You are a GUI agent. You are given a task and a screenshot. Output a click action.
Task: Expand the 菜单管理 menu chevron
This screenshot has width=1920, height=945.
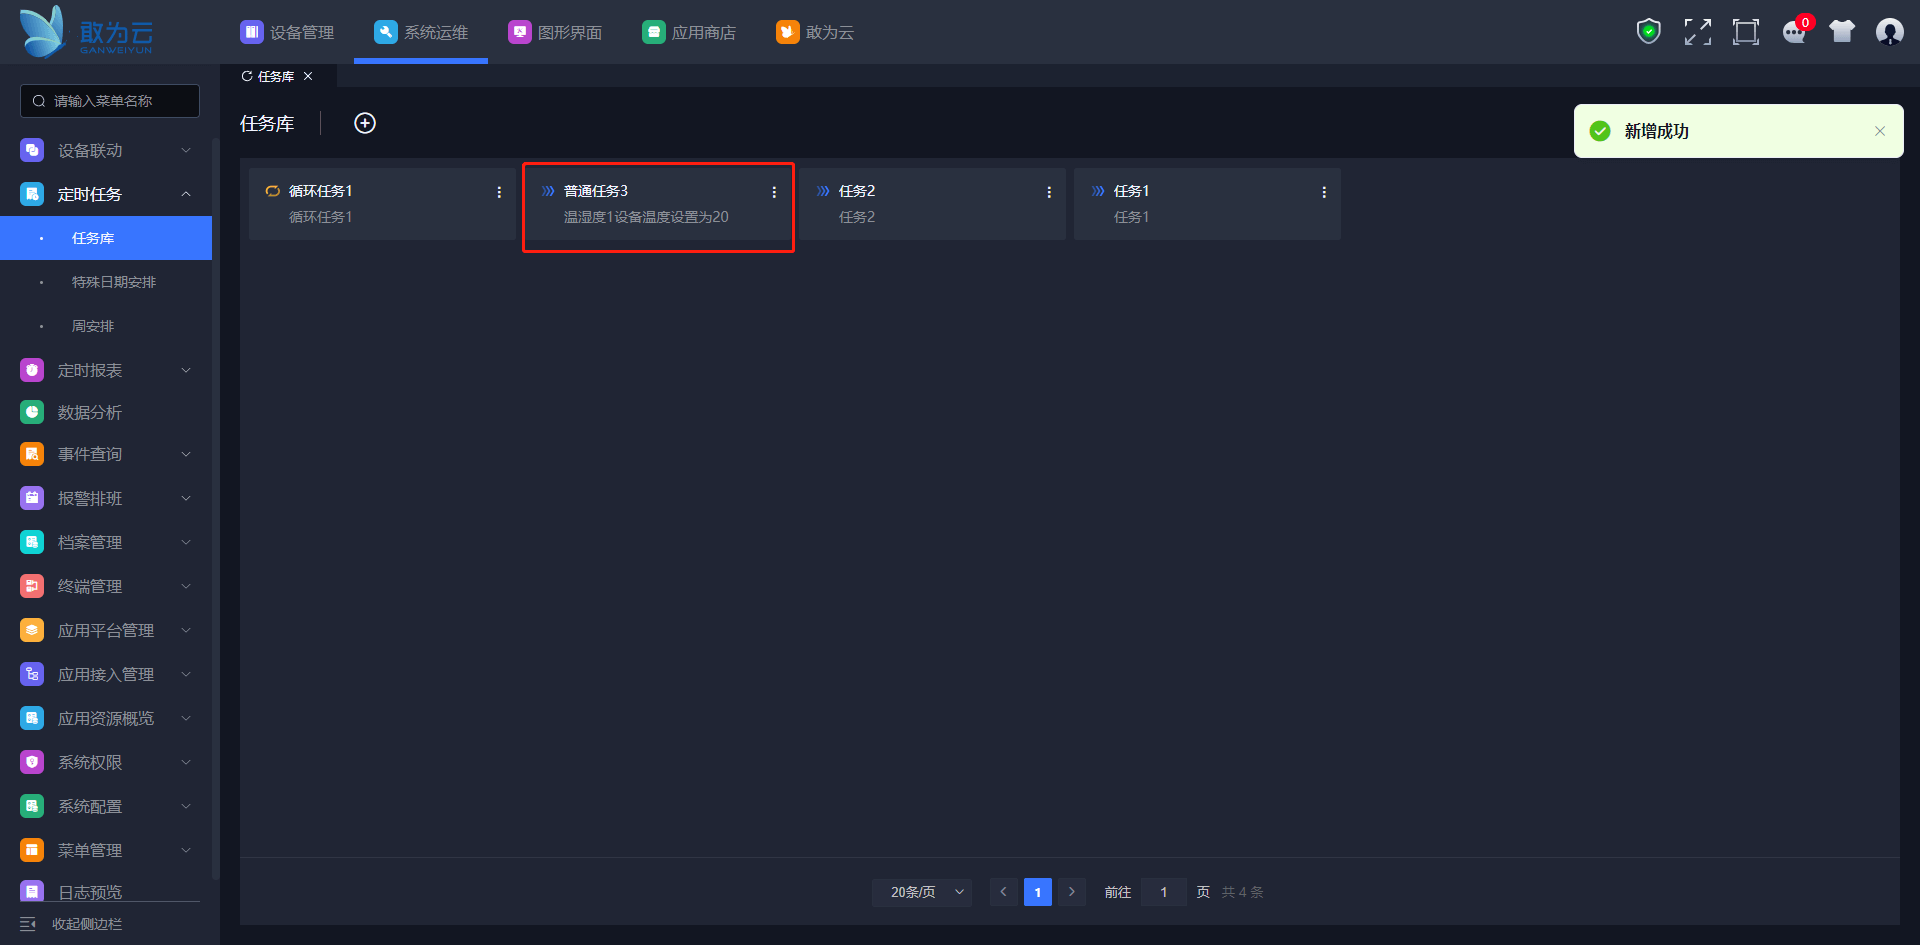pyautogui.click(x=186, y=850)
